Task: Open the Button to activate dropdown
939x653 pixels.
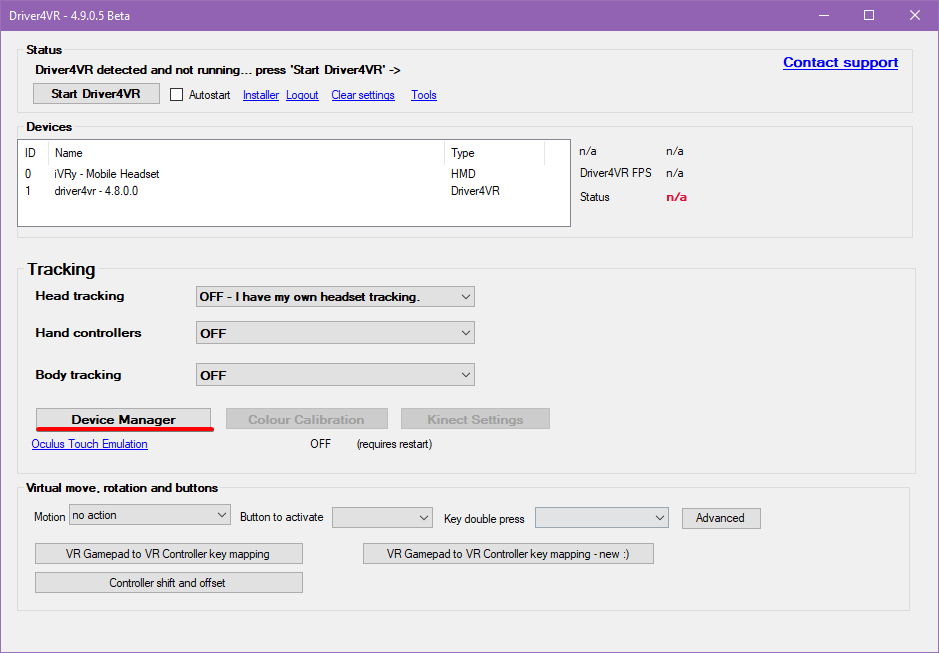Action: (382, 518)
